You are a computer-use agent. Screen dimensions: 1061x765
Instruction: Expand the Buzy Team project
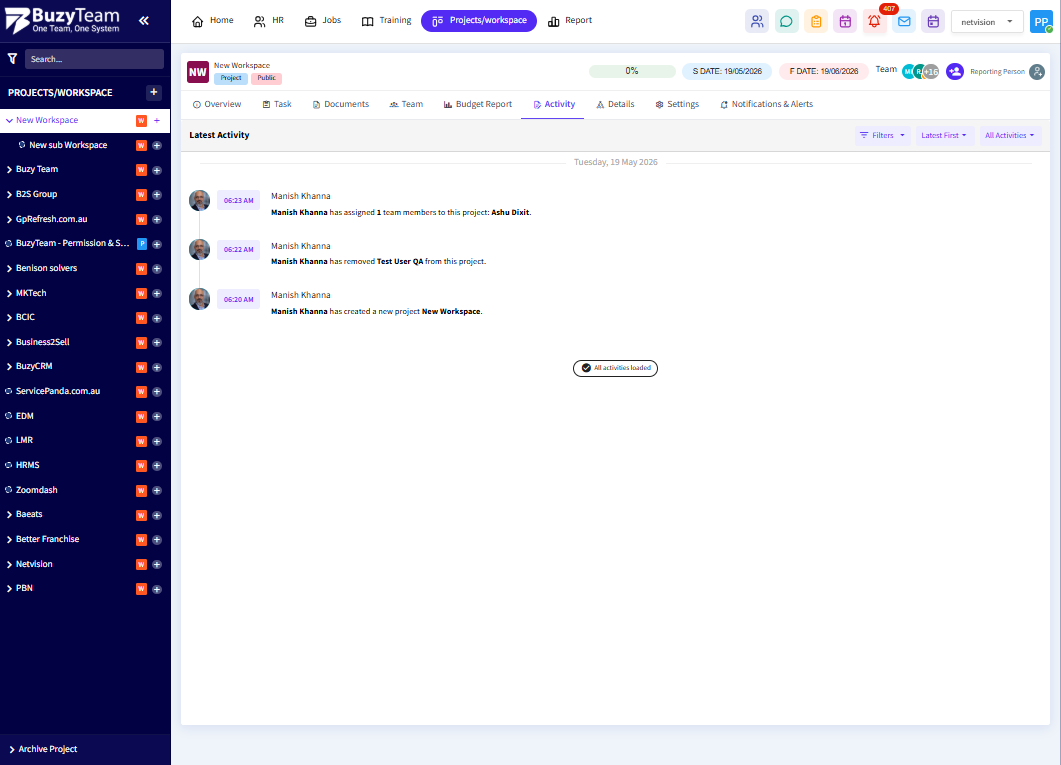(9, 170)
